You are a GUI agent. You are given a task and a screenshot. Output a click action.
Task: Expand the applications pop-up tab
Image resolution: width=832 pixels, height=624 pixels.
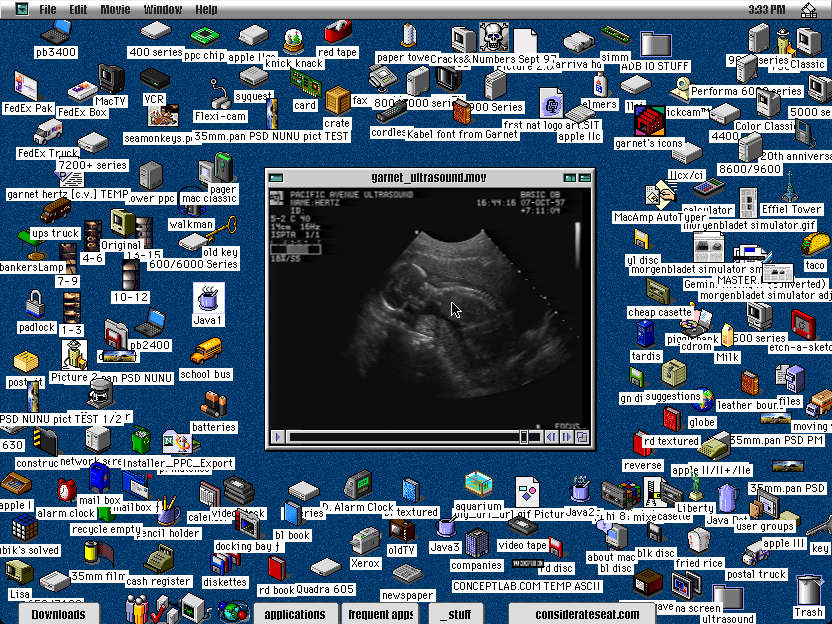pos(295,614)
